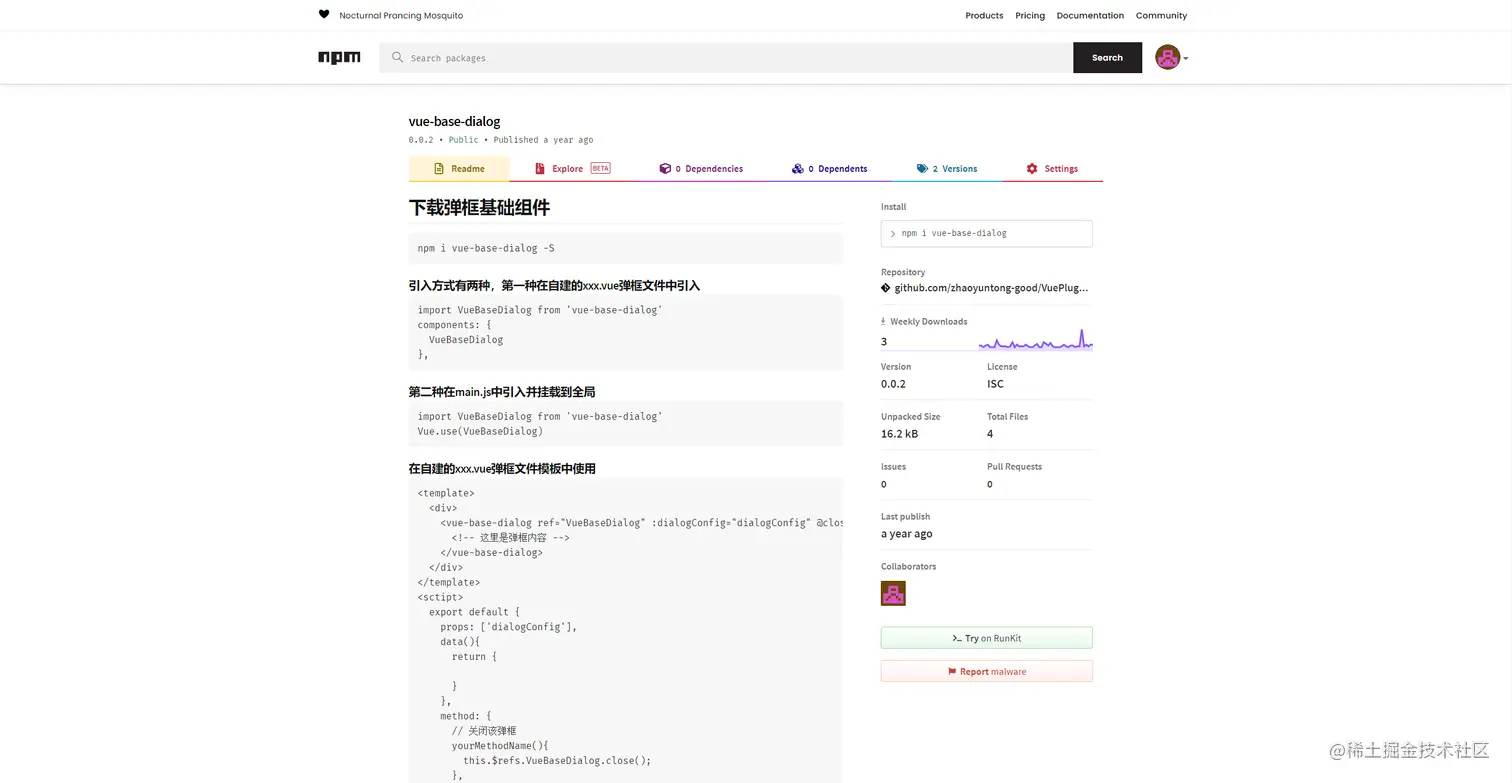Image resolution: width=1512 pixels, height=783 pixels.
Task: Open the Documentation link
Action: tap(1090, 15)
